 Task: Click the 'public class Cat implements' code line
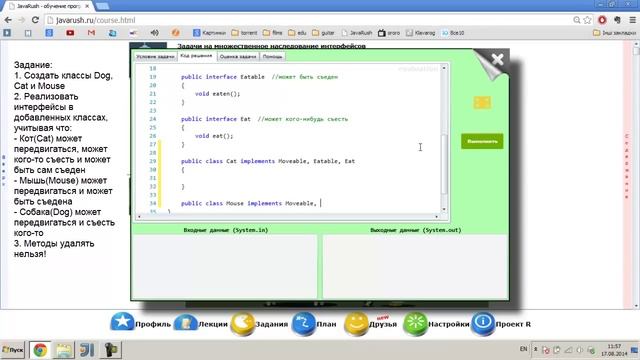point(268,161)
